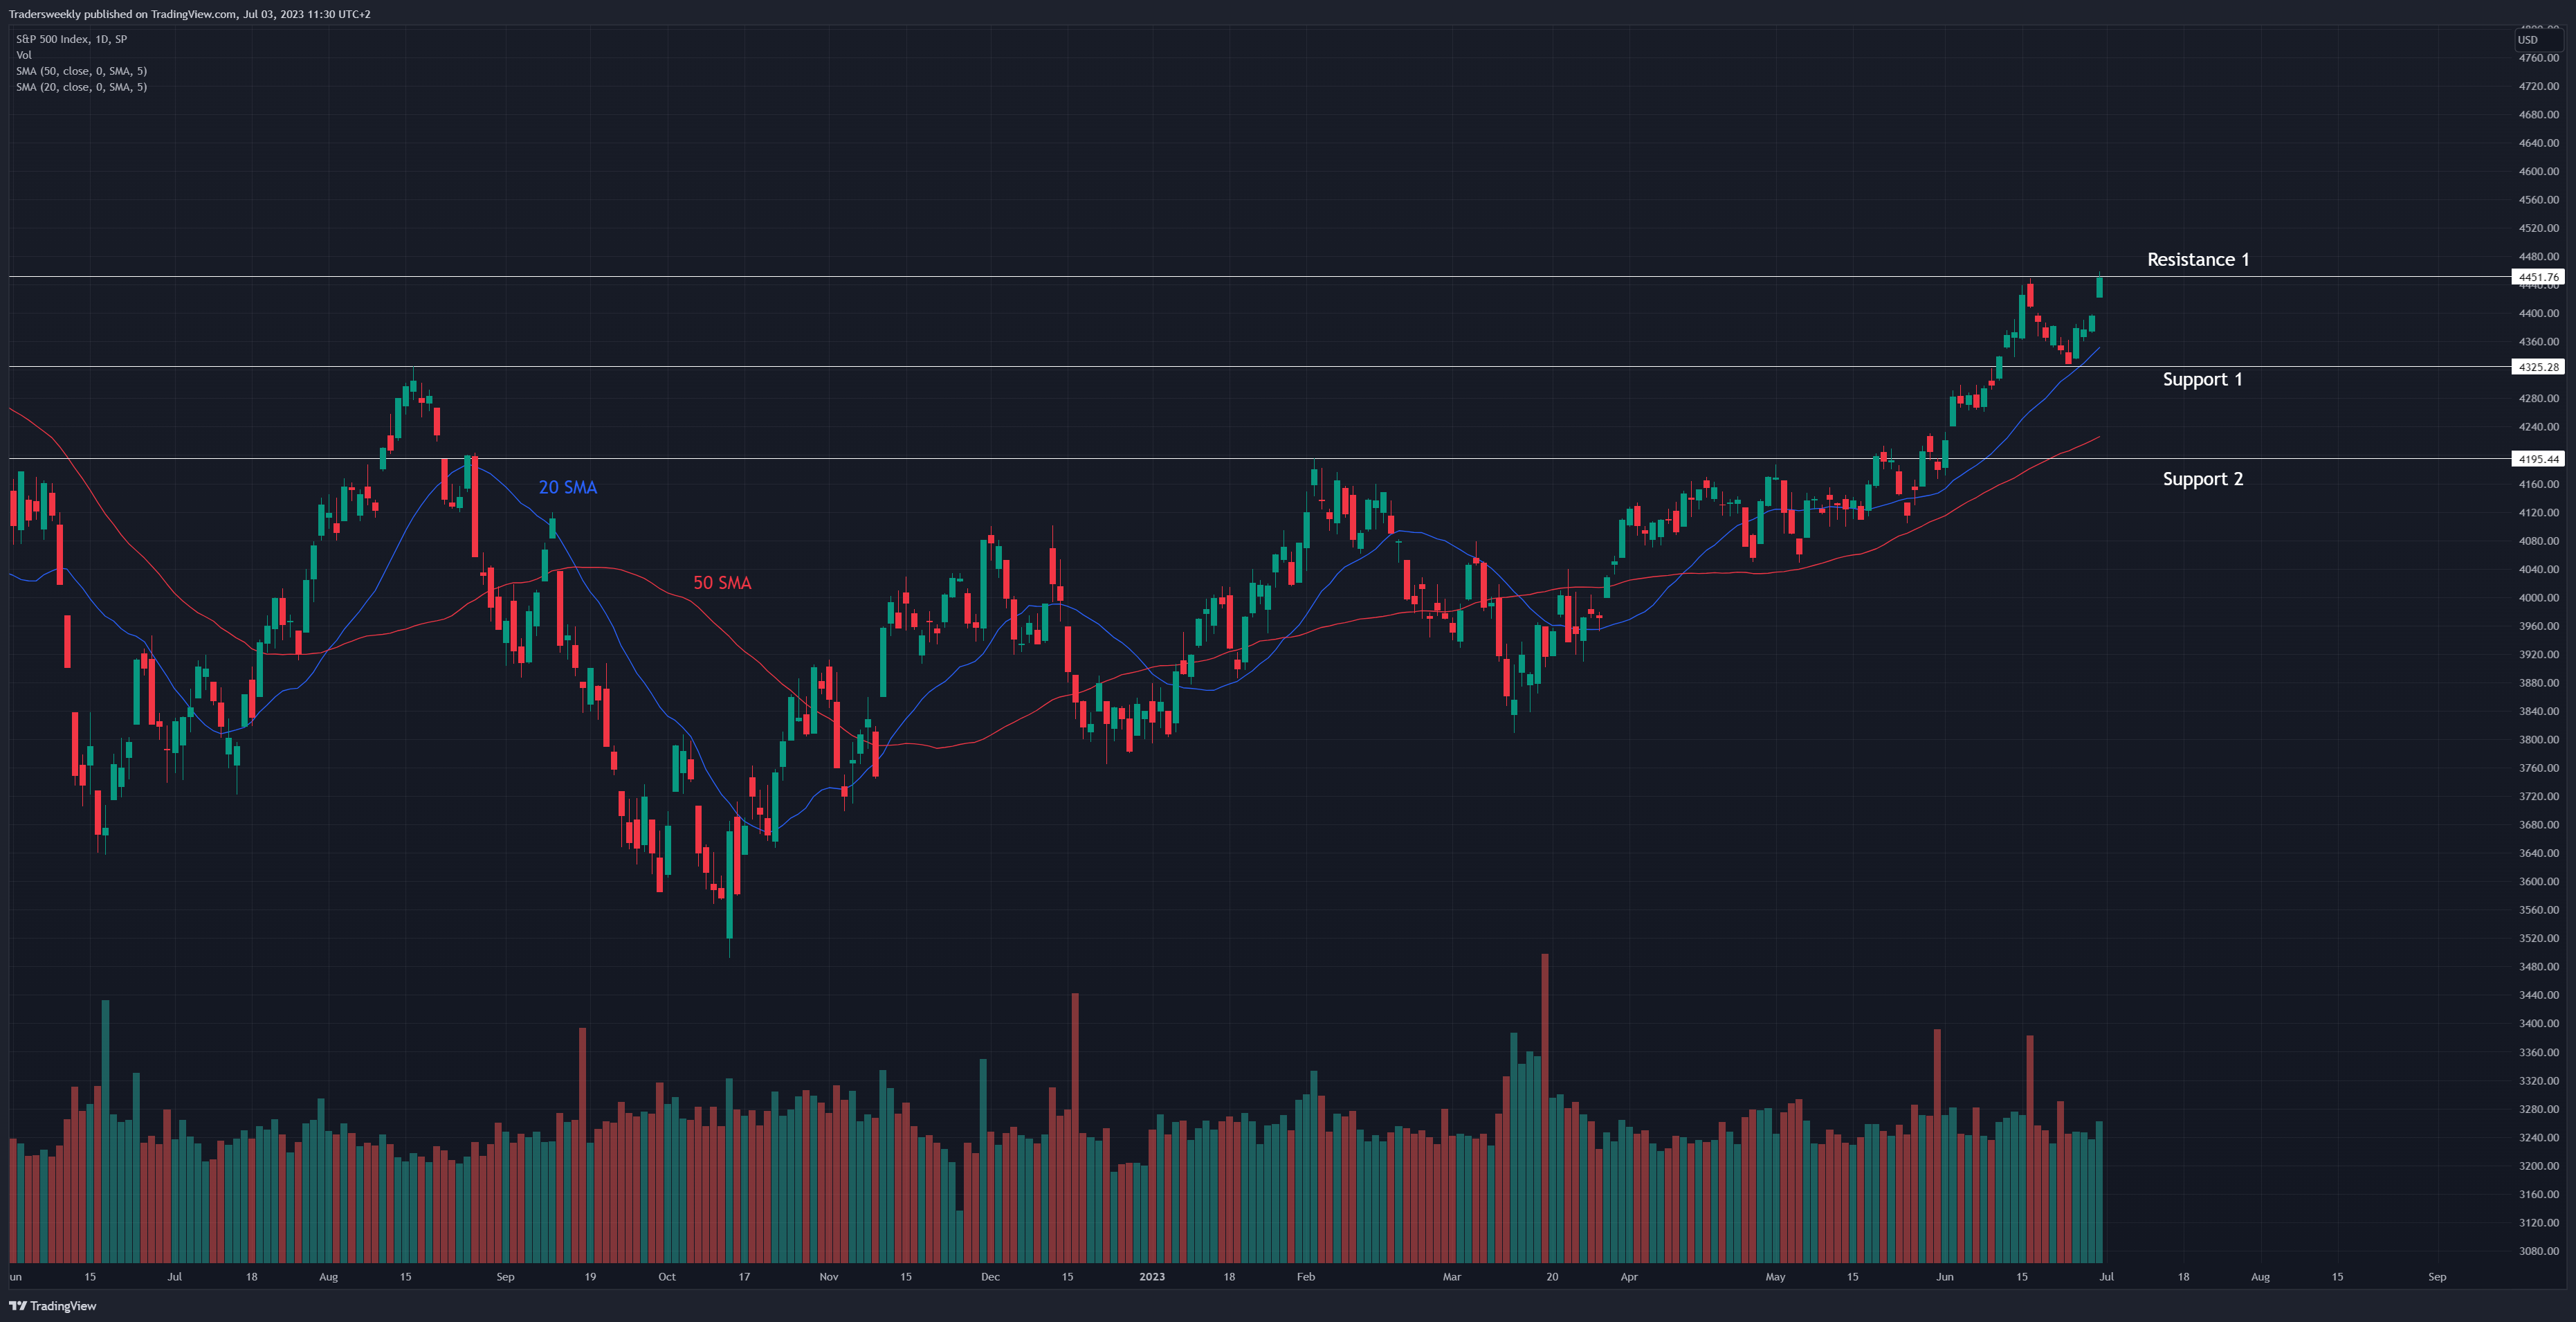Click the 4451.76 price tag
Viewport: 2576px width, 1322px height.
(2538, 277)
